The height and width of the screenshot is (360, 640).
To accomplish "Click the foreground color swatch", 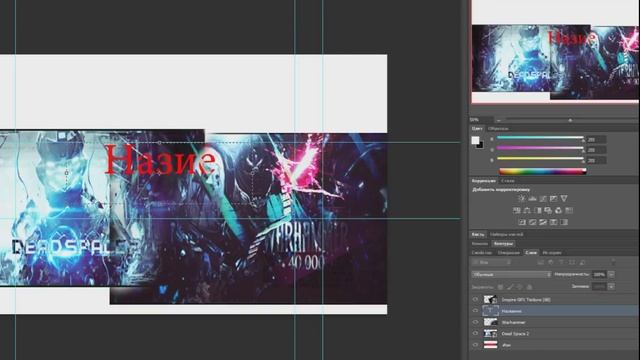I will (x=476, y=140).
